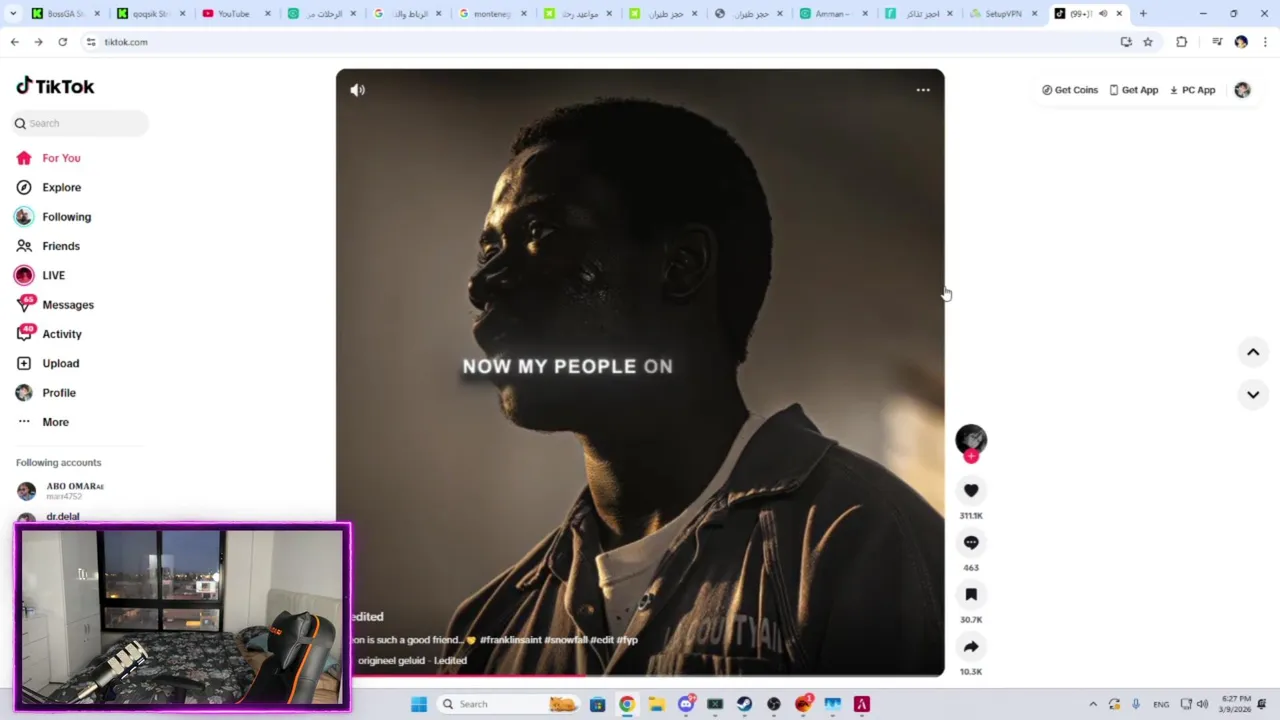Image resolution: width=1280 pixels, height=720 pixels.
Task: Open Profile from sidebar
Action: tap(46, 393)
